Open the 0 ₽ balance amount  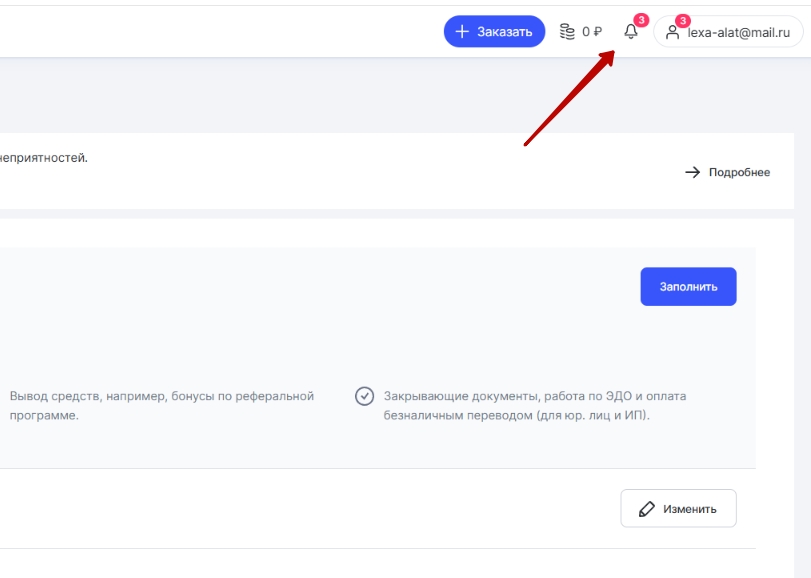[592, 32]
